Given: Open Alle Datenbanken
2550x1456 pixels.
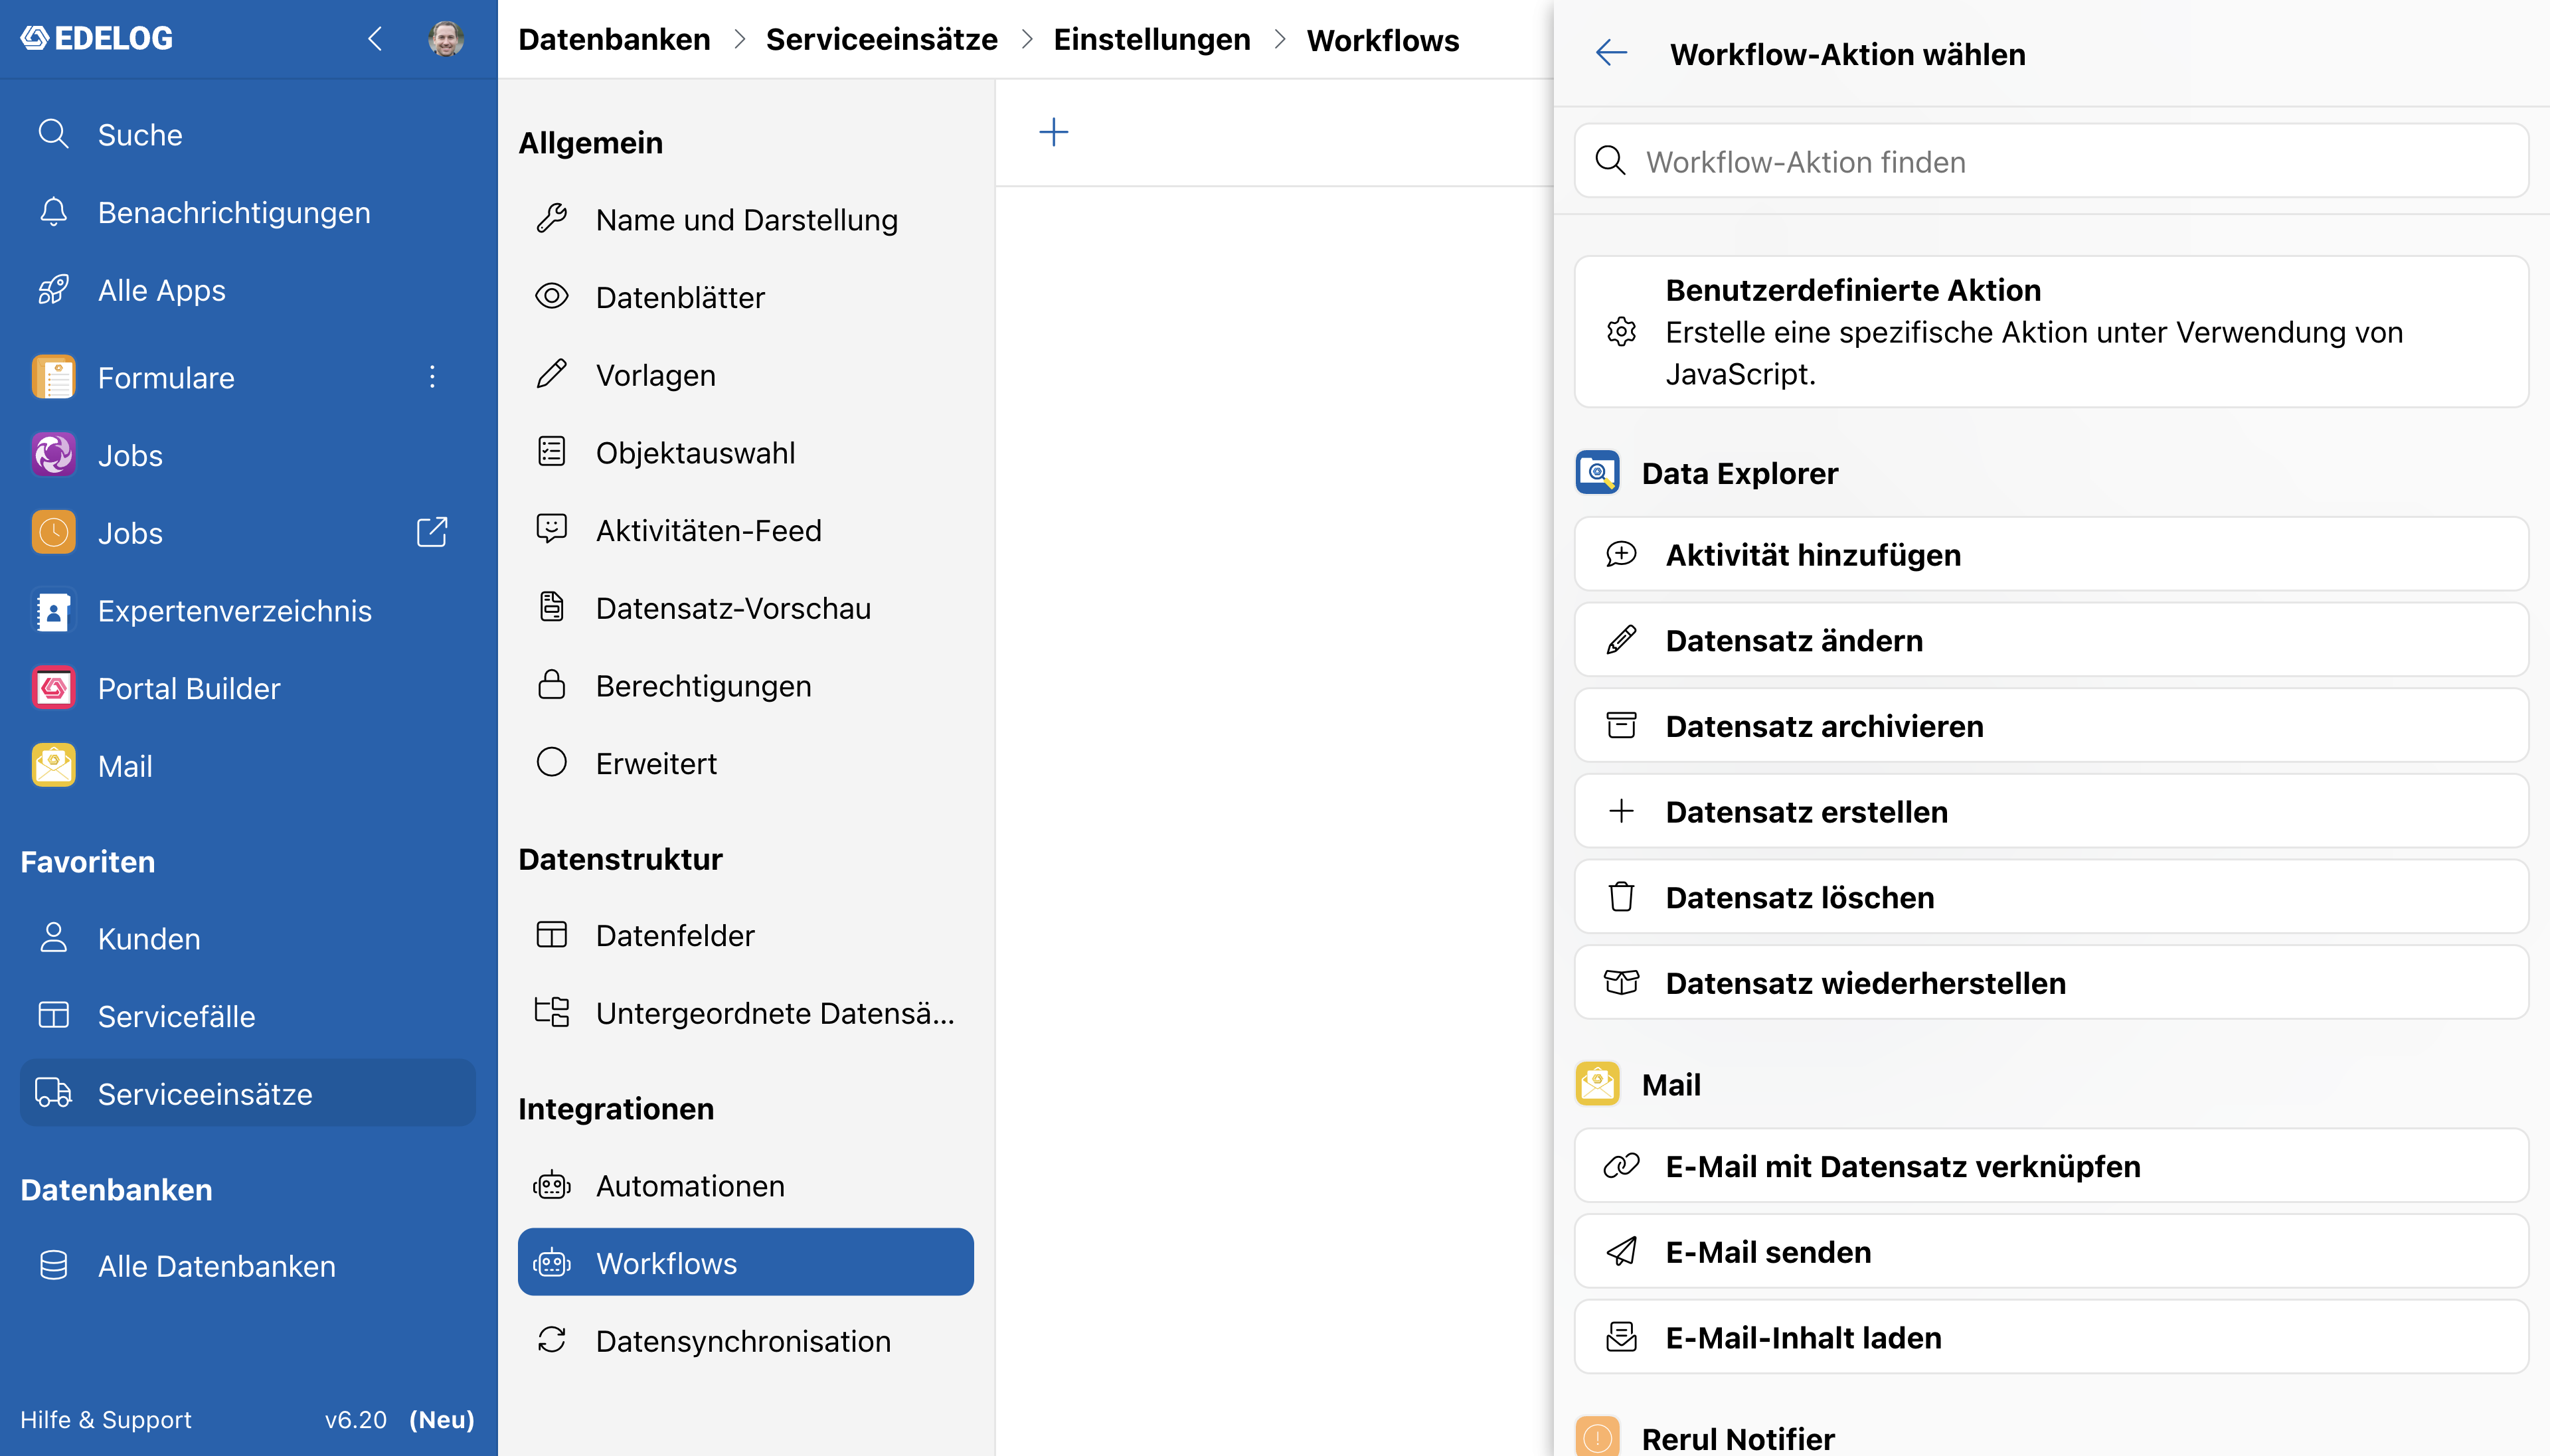Looking at the screenshot, I should [x=248, y=1266].
